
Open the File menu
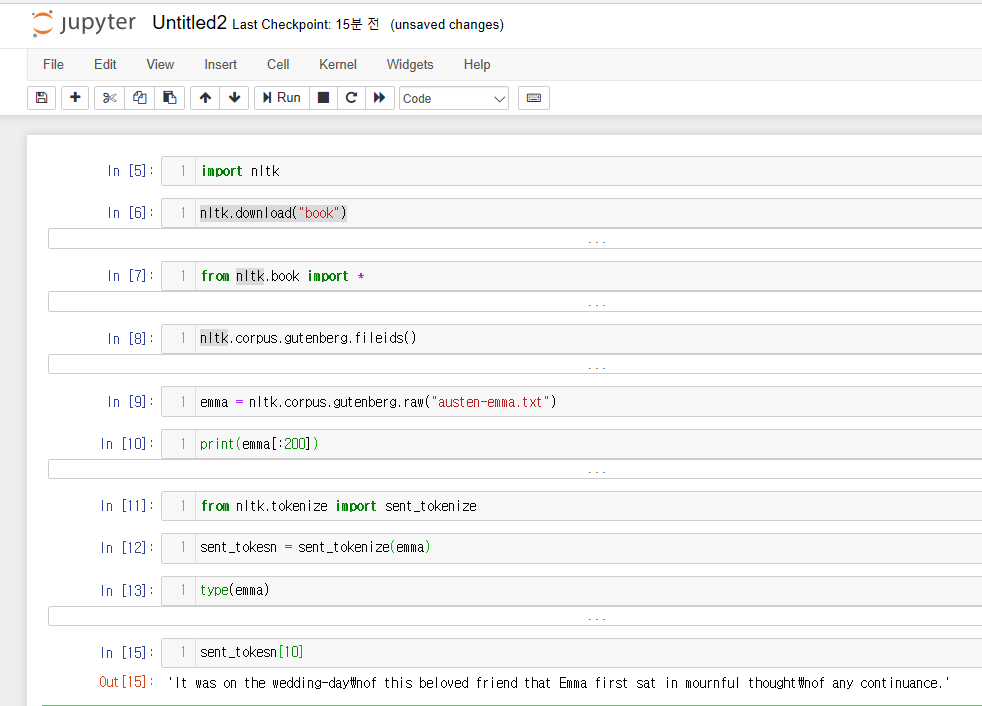(53, 65)
